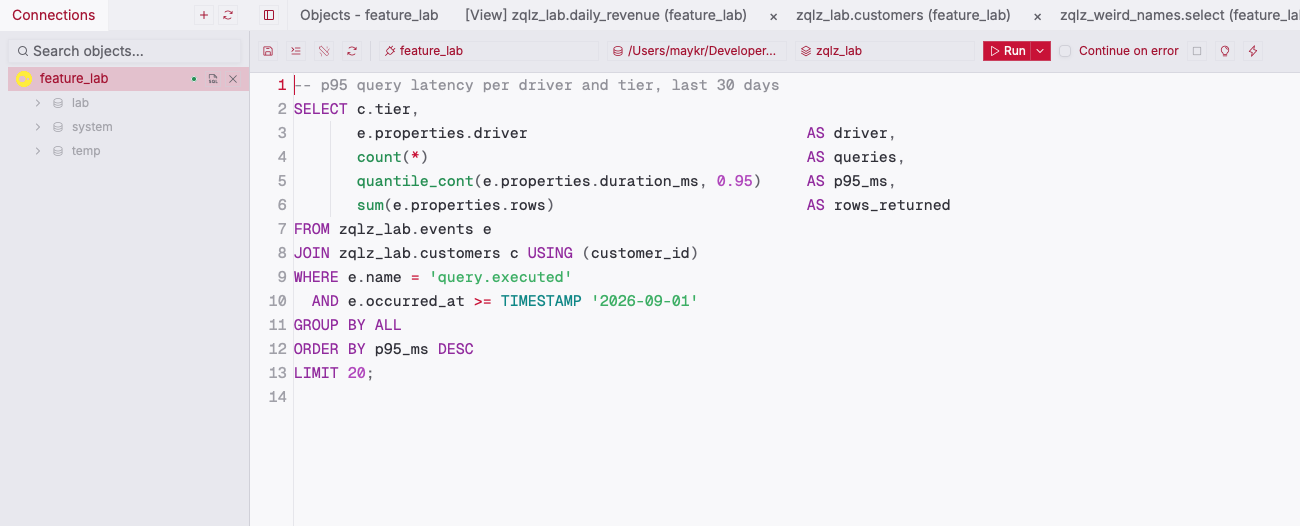Click 'e.properties.driver' on line 3
The width and height of the screenshot is (1300, 526).
click(x=442, y=133)
